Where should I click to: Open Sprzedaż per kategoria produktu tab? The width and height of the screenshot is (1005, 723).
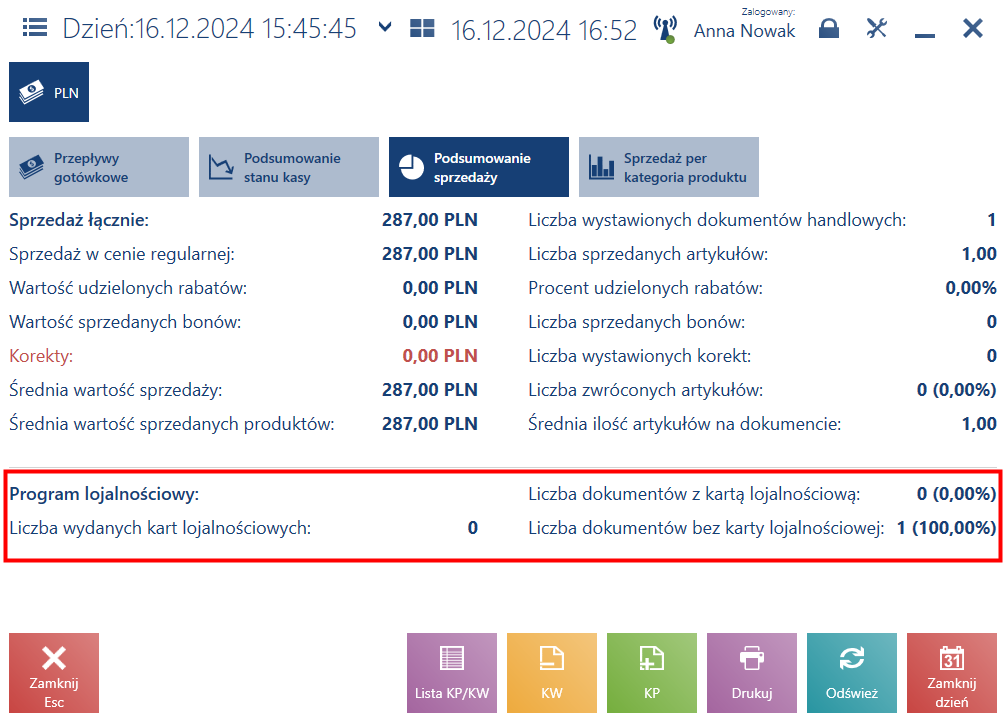pos(669,167)
